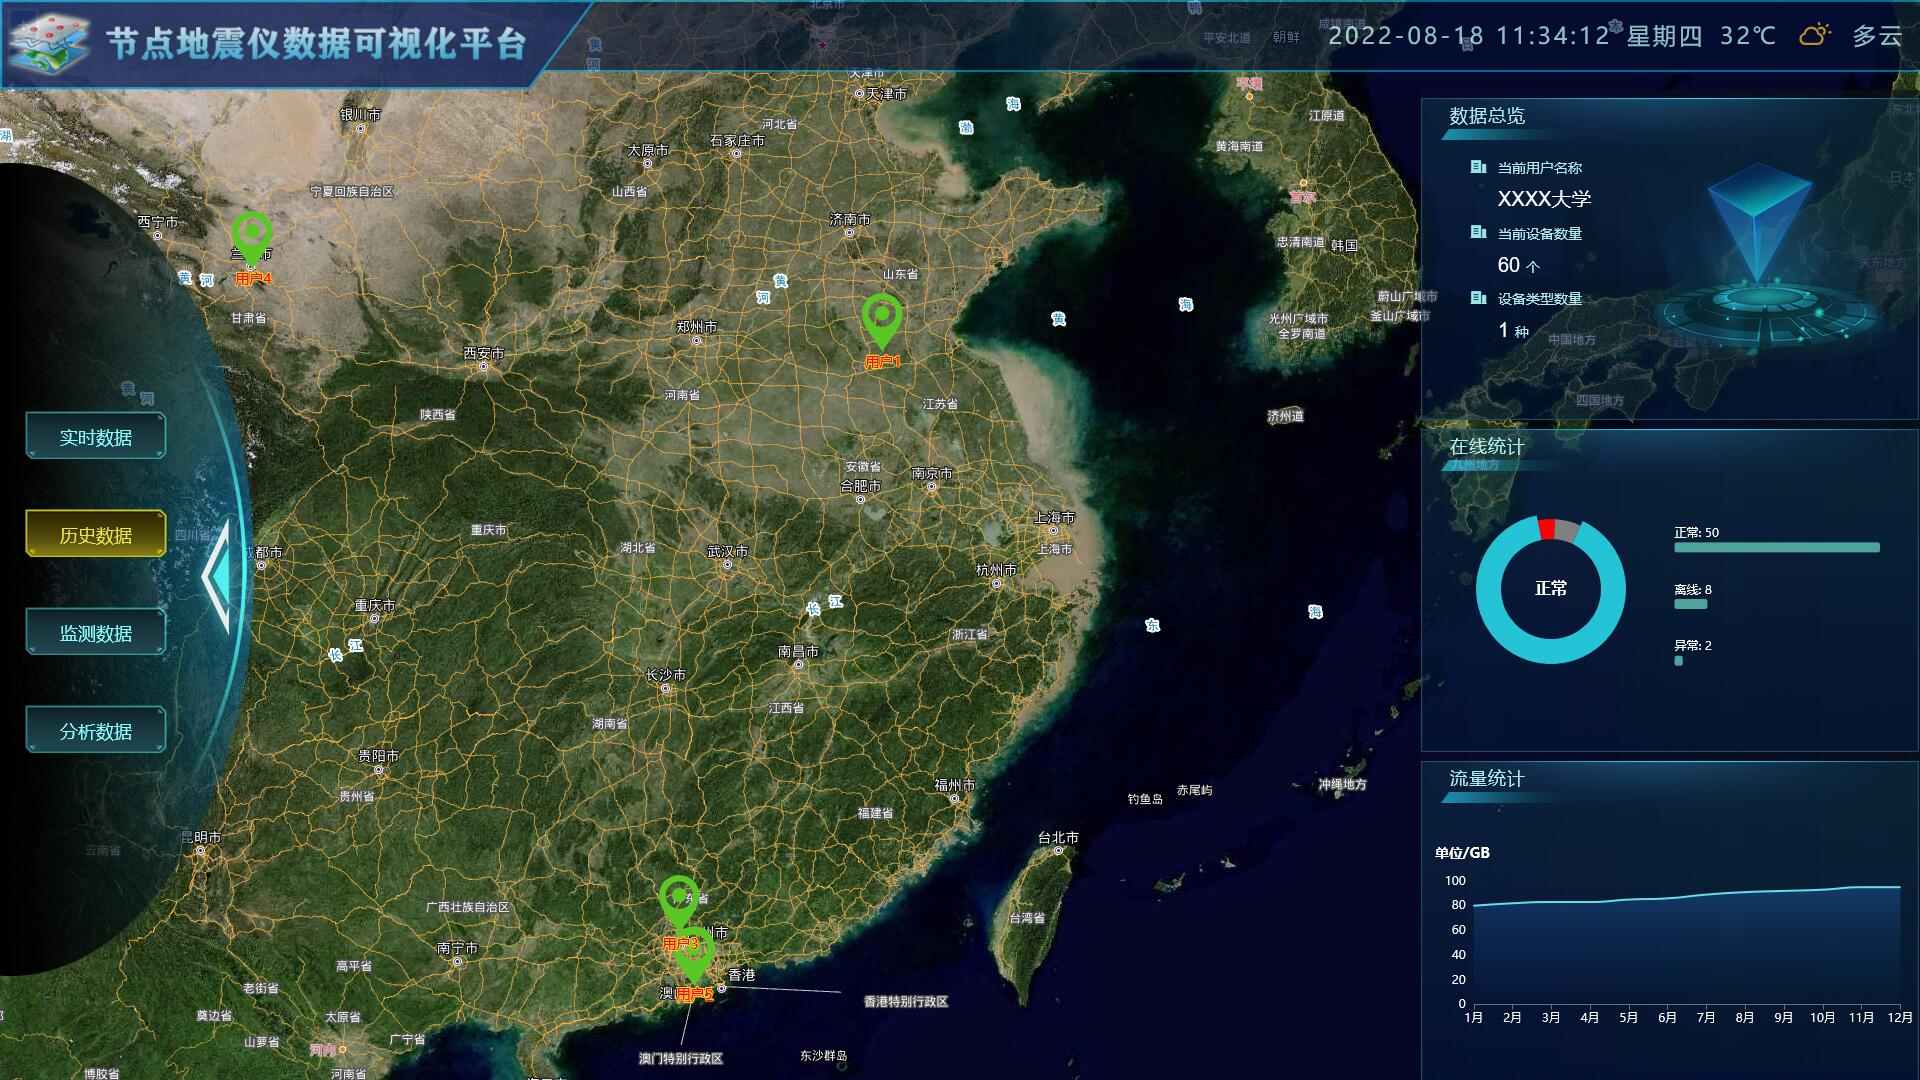The image size is (1920, 1080).
Task: Click the 星期四 weekday label
Action: click(1664, 37)
